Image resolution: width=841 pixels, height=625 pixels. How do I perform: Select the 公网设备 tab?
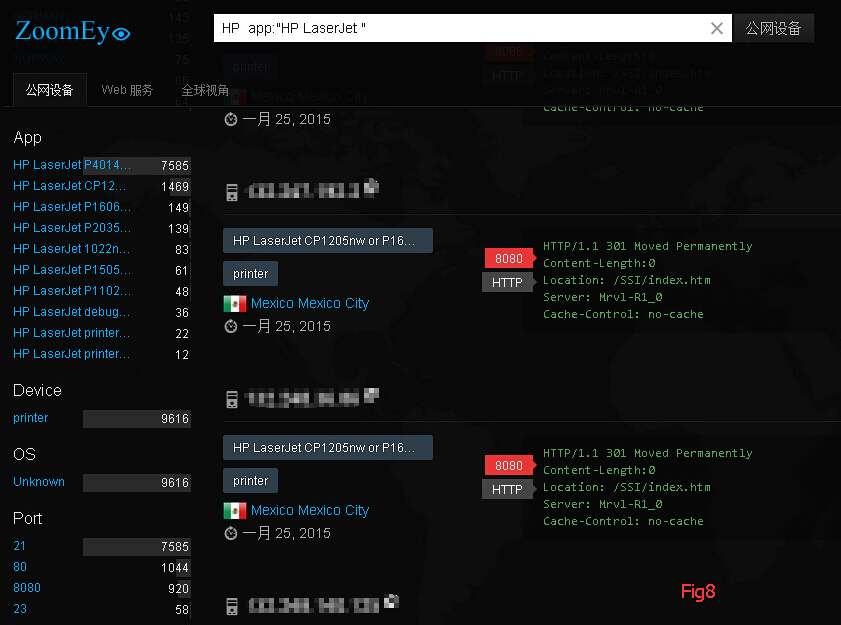pos(49,90)
